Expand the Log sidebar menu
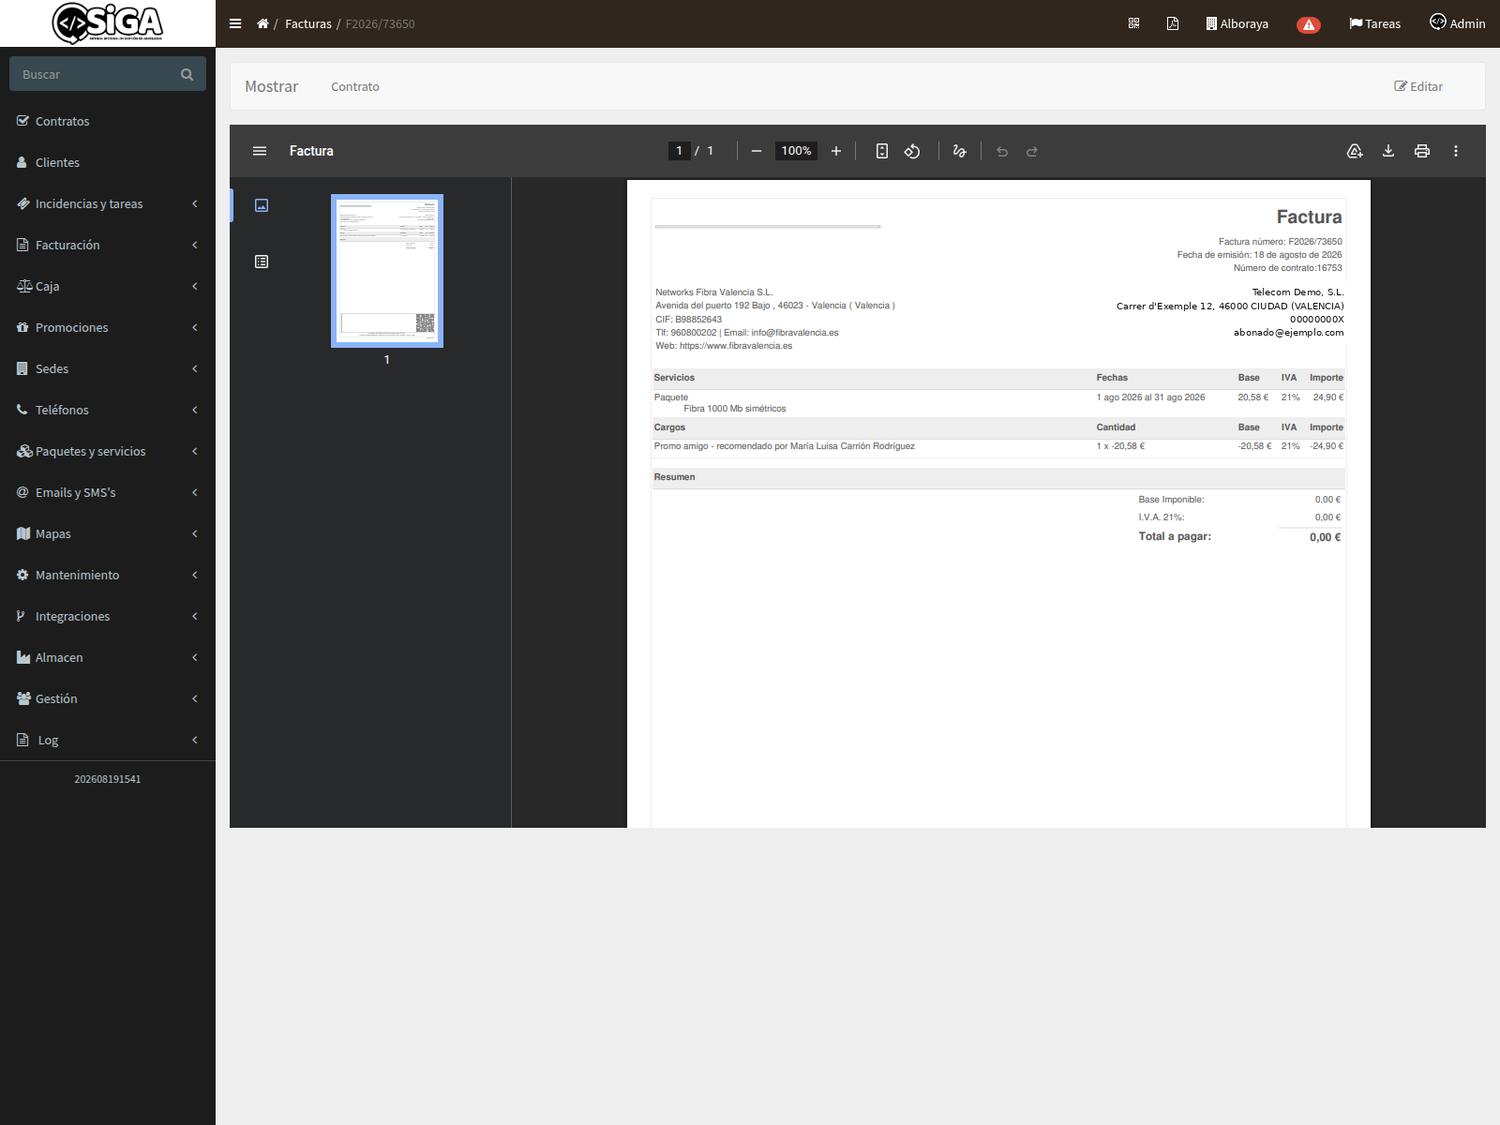This screenshot has height=1125, width=1500. [x=108, y=740]
